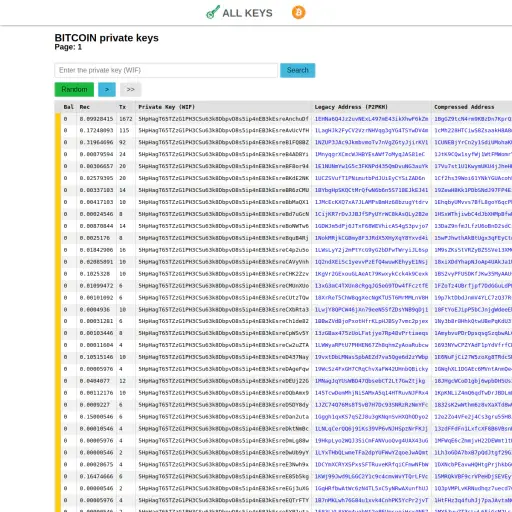The width and height of the screenshot is (512, 512).
Task: Click the Rec value 0.31964696
Action: [x=96, y=142]
